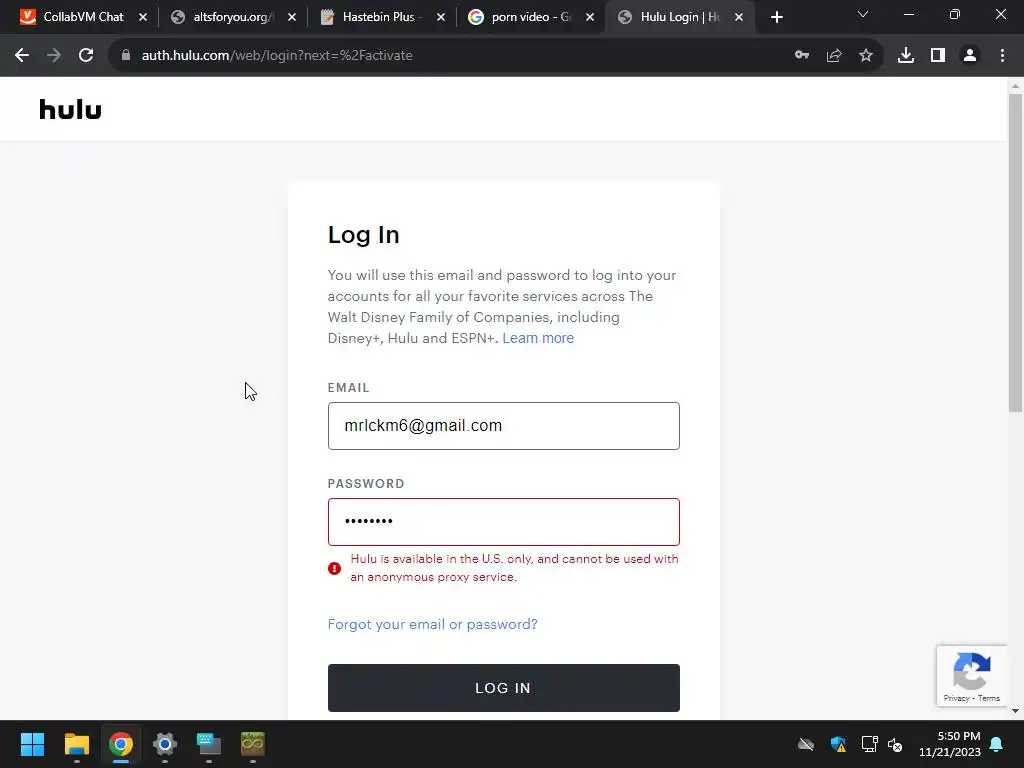1024x768 pixels.
Task: Switch to the Google search tab
Action: [529, 18]
